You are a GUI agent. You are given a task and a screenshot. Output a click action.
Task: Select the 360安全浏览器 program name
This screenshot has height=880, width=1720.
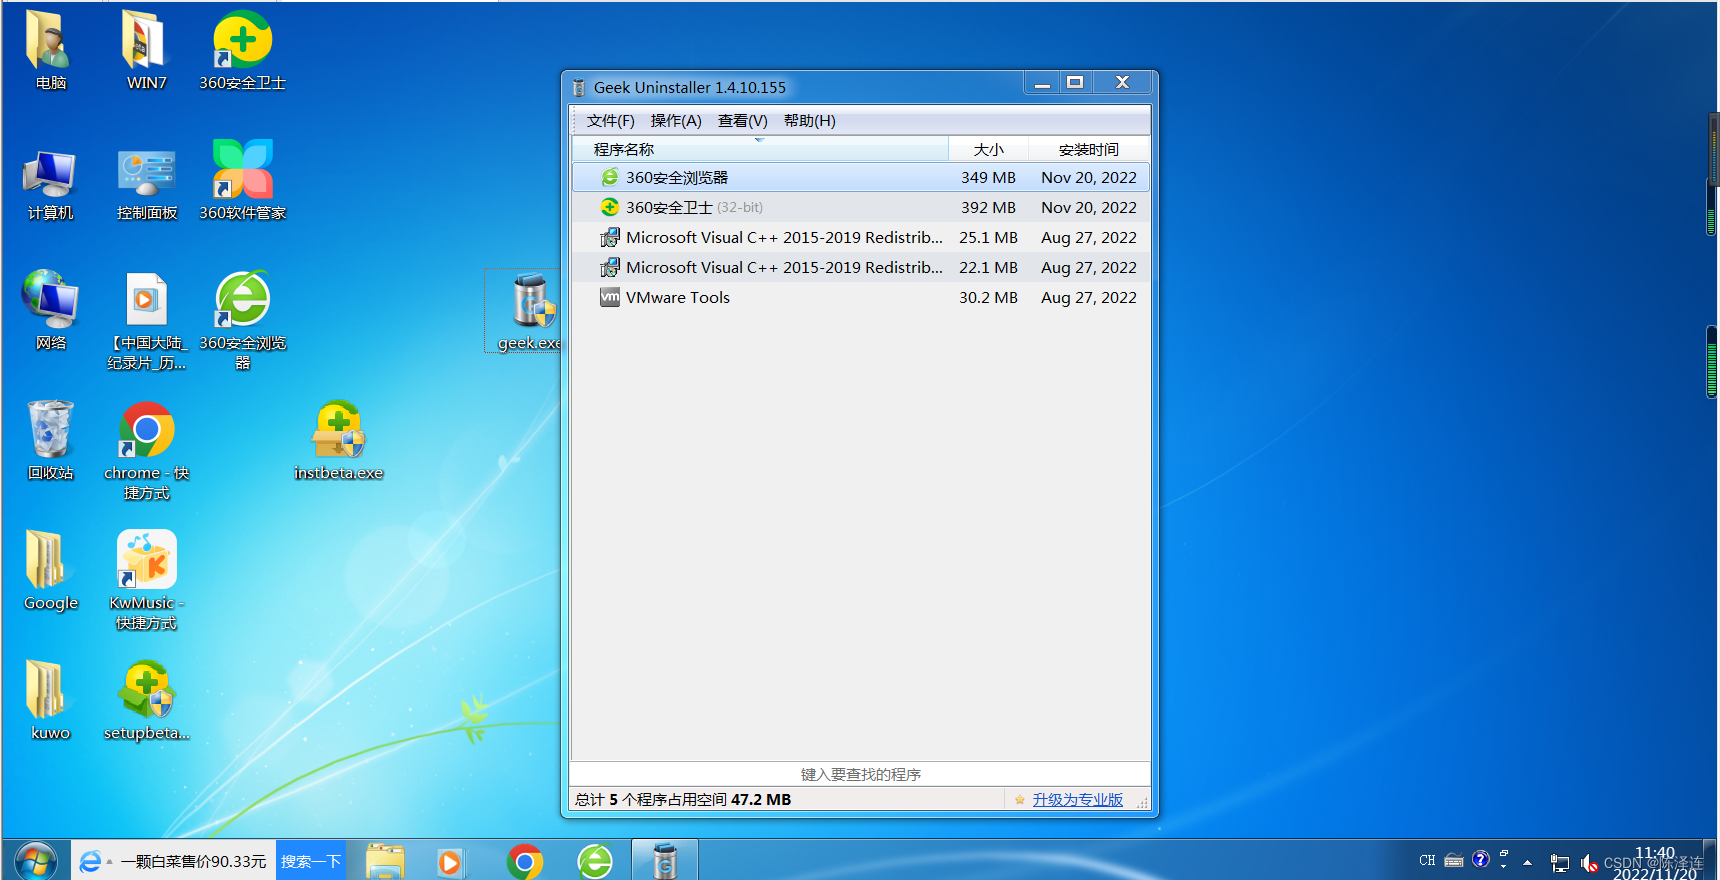[677, 177]
